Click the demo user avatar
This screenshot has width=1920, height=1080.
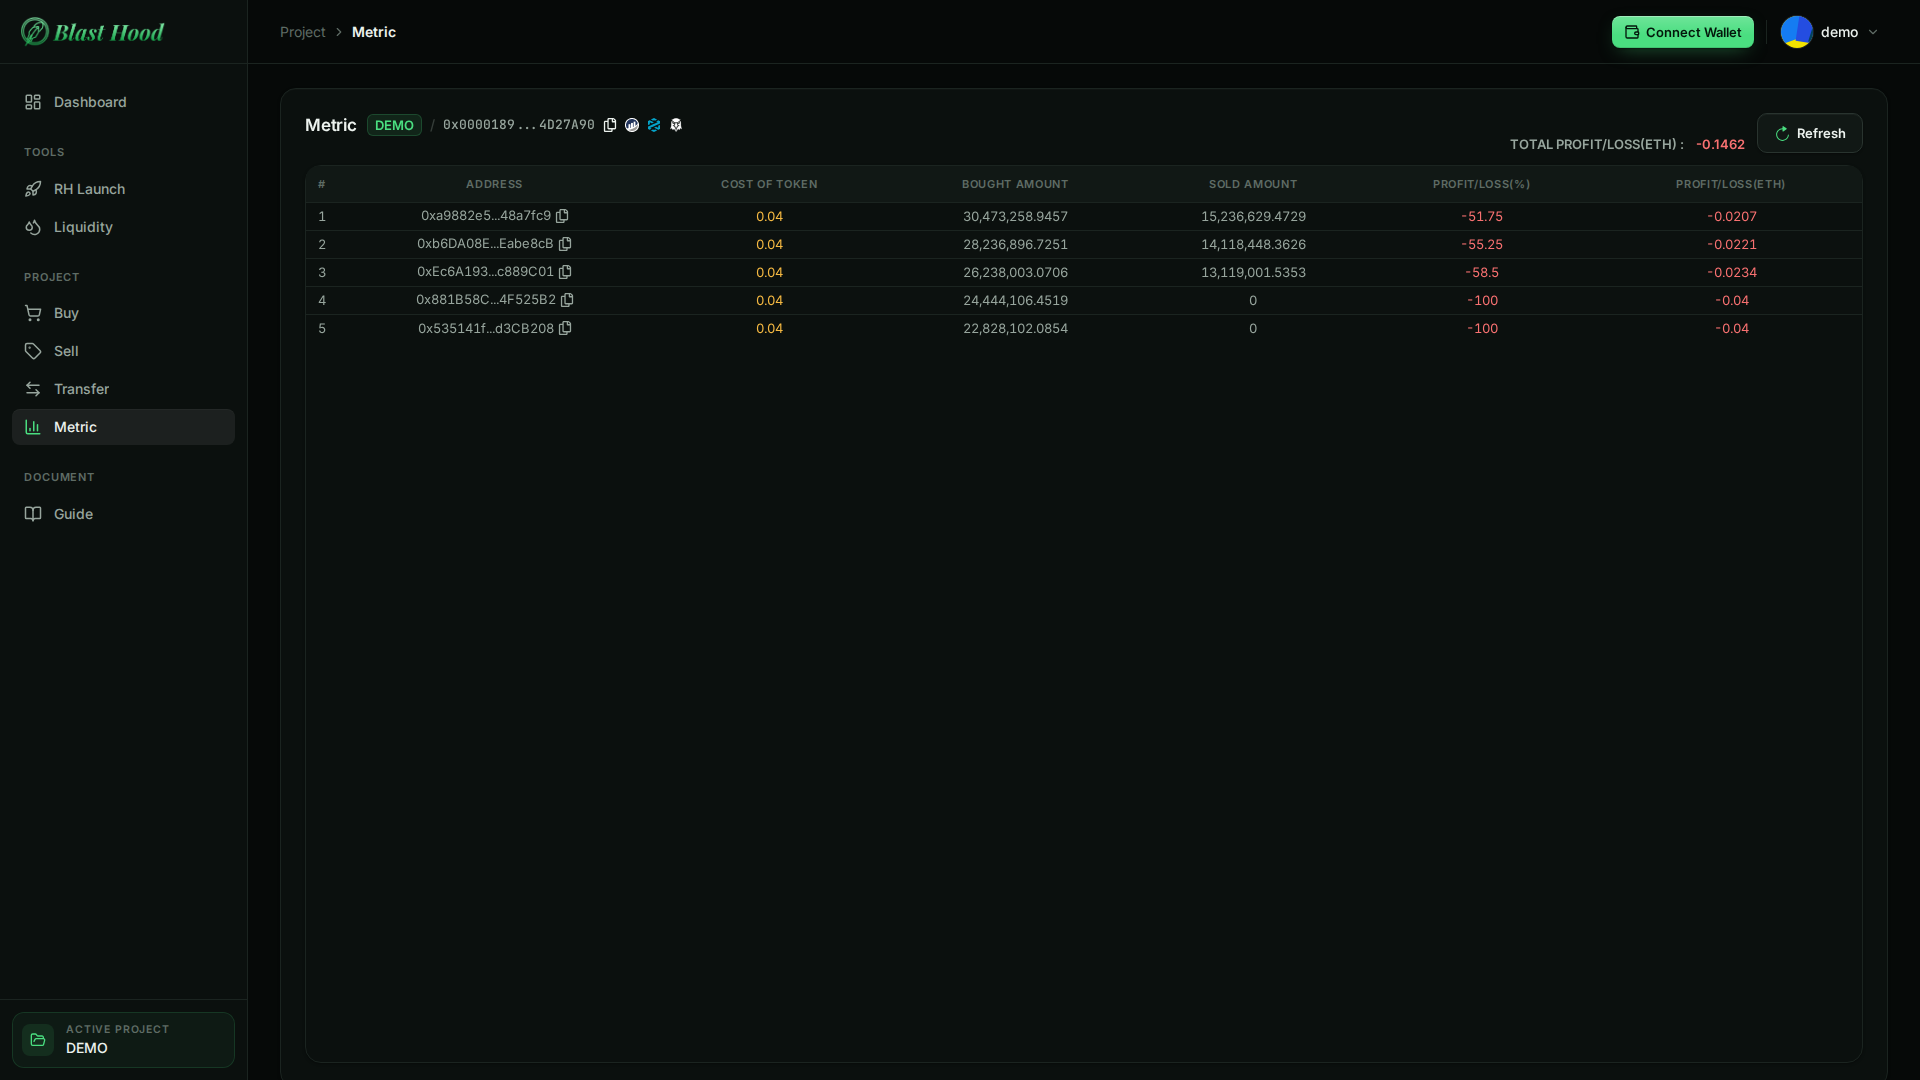[x=1797, y=32]
